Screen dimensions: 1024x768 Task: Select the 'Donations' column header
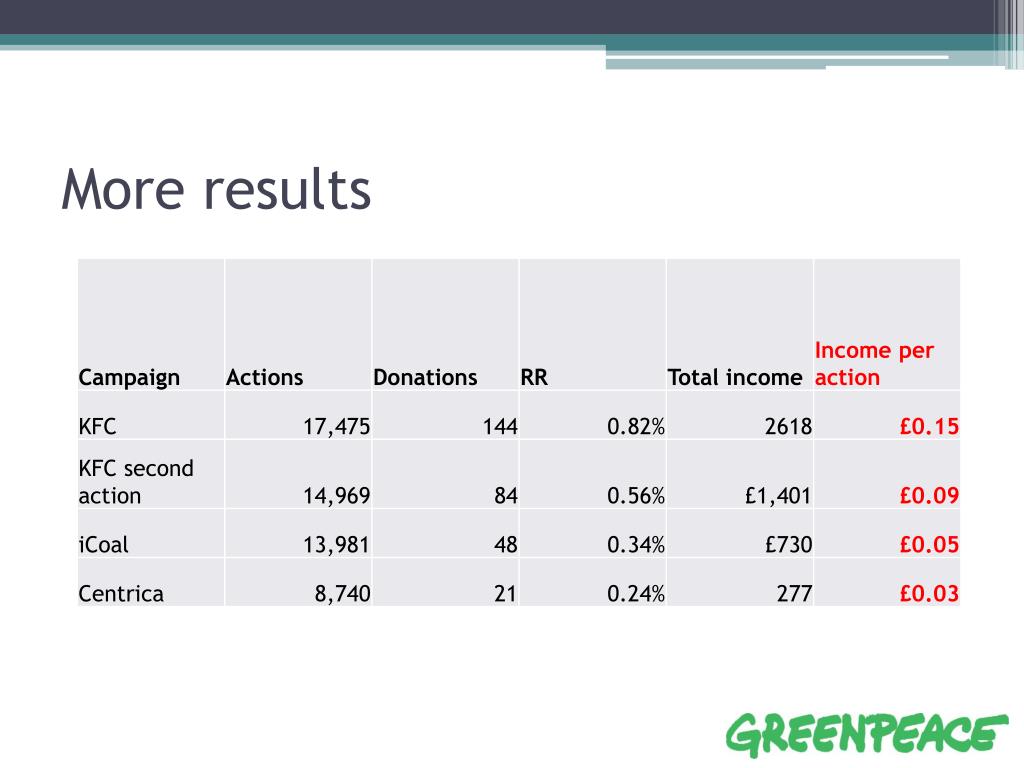coord(425,377)
